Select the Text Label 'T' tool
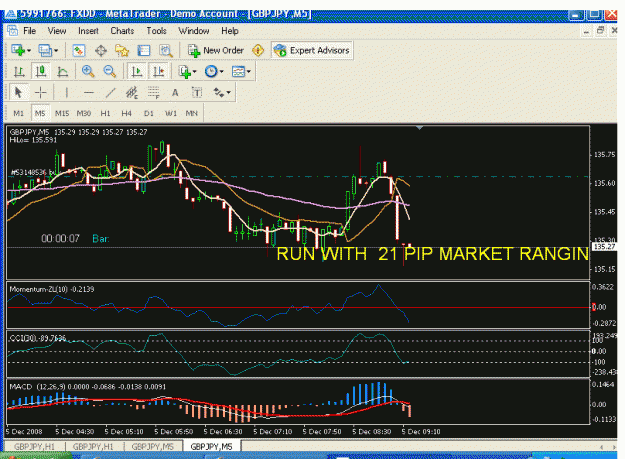The height and width of the screenshot is (459, 625). tap(197, 92)
